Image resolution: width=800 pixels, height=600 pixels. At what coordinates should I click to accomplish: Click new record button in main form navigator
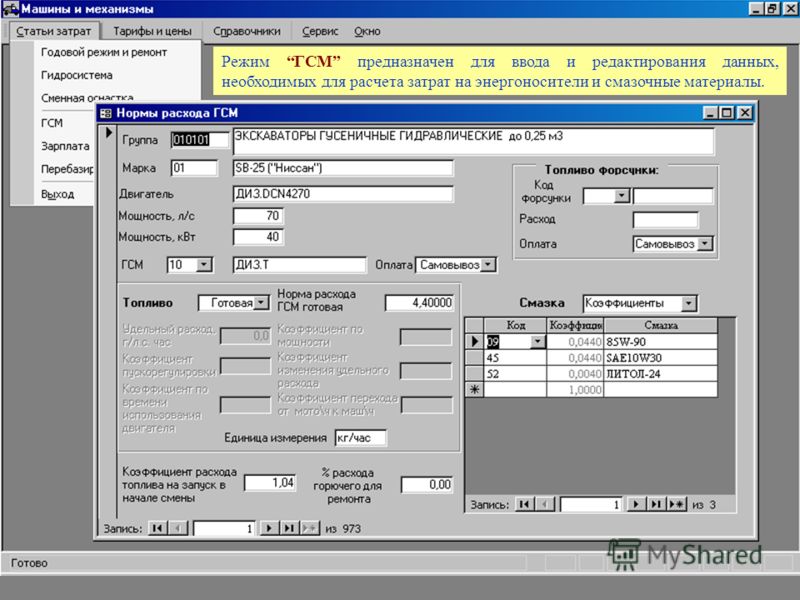point(310,528)
